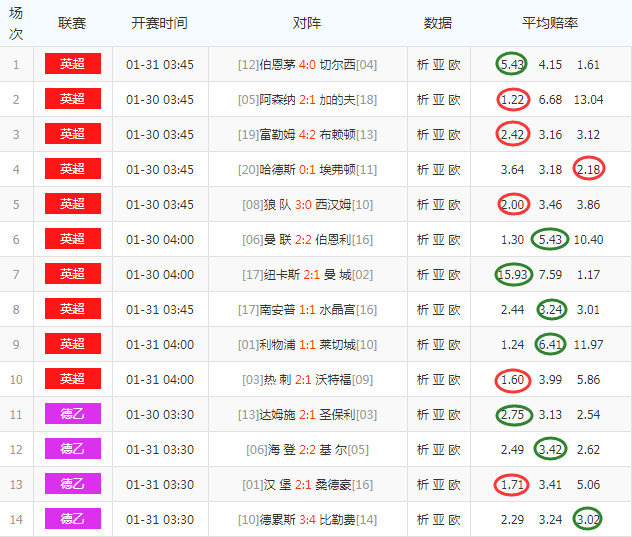Click team name 纽卡斯

coord(281,275)
